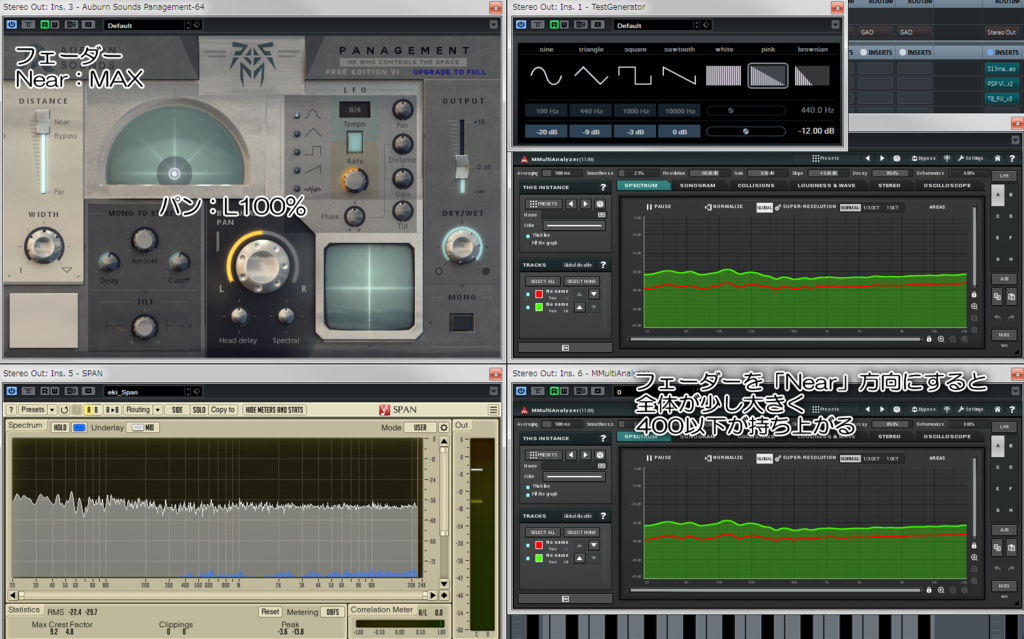The height and width of the screenshot is (639, 1024).
Task: Click HIDE METERS AND STATS in SPAN
Action: point(274,410)
